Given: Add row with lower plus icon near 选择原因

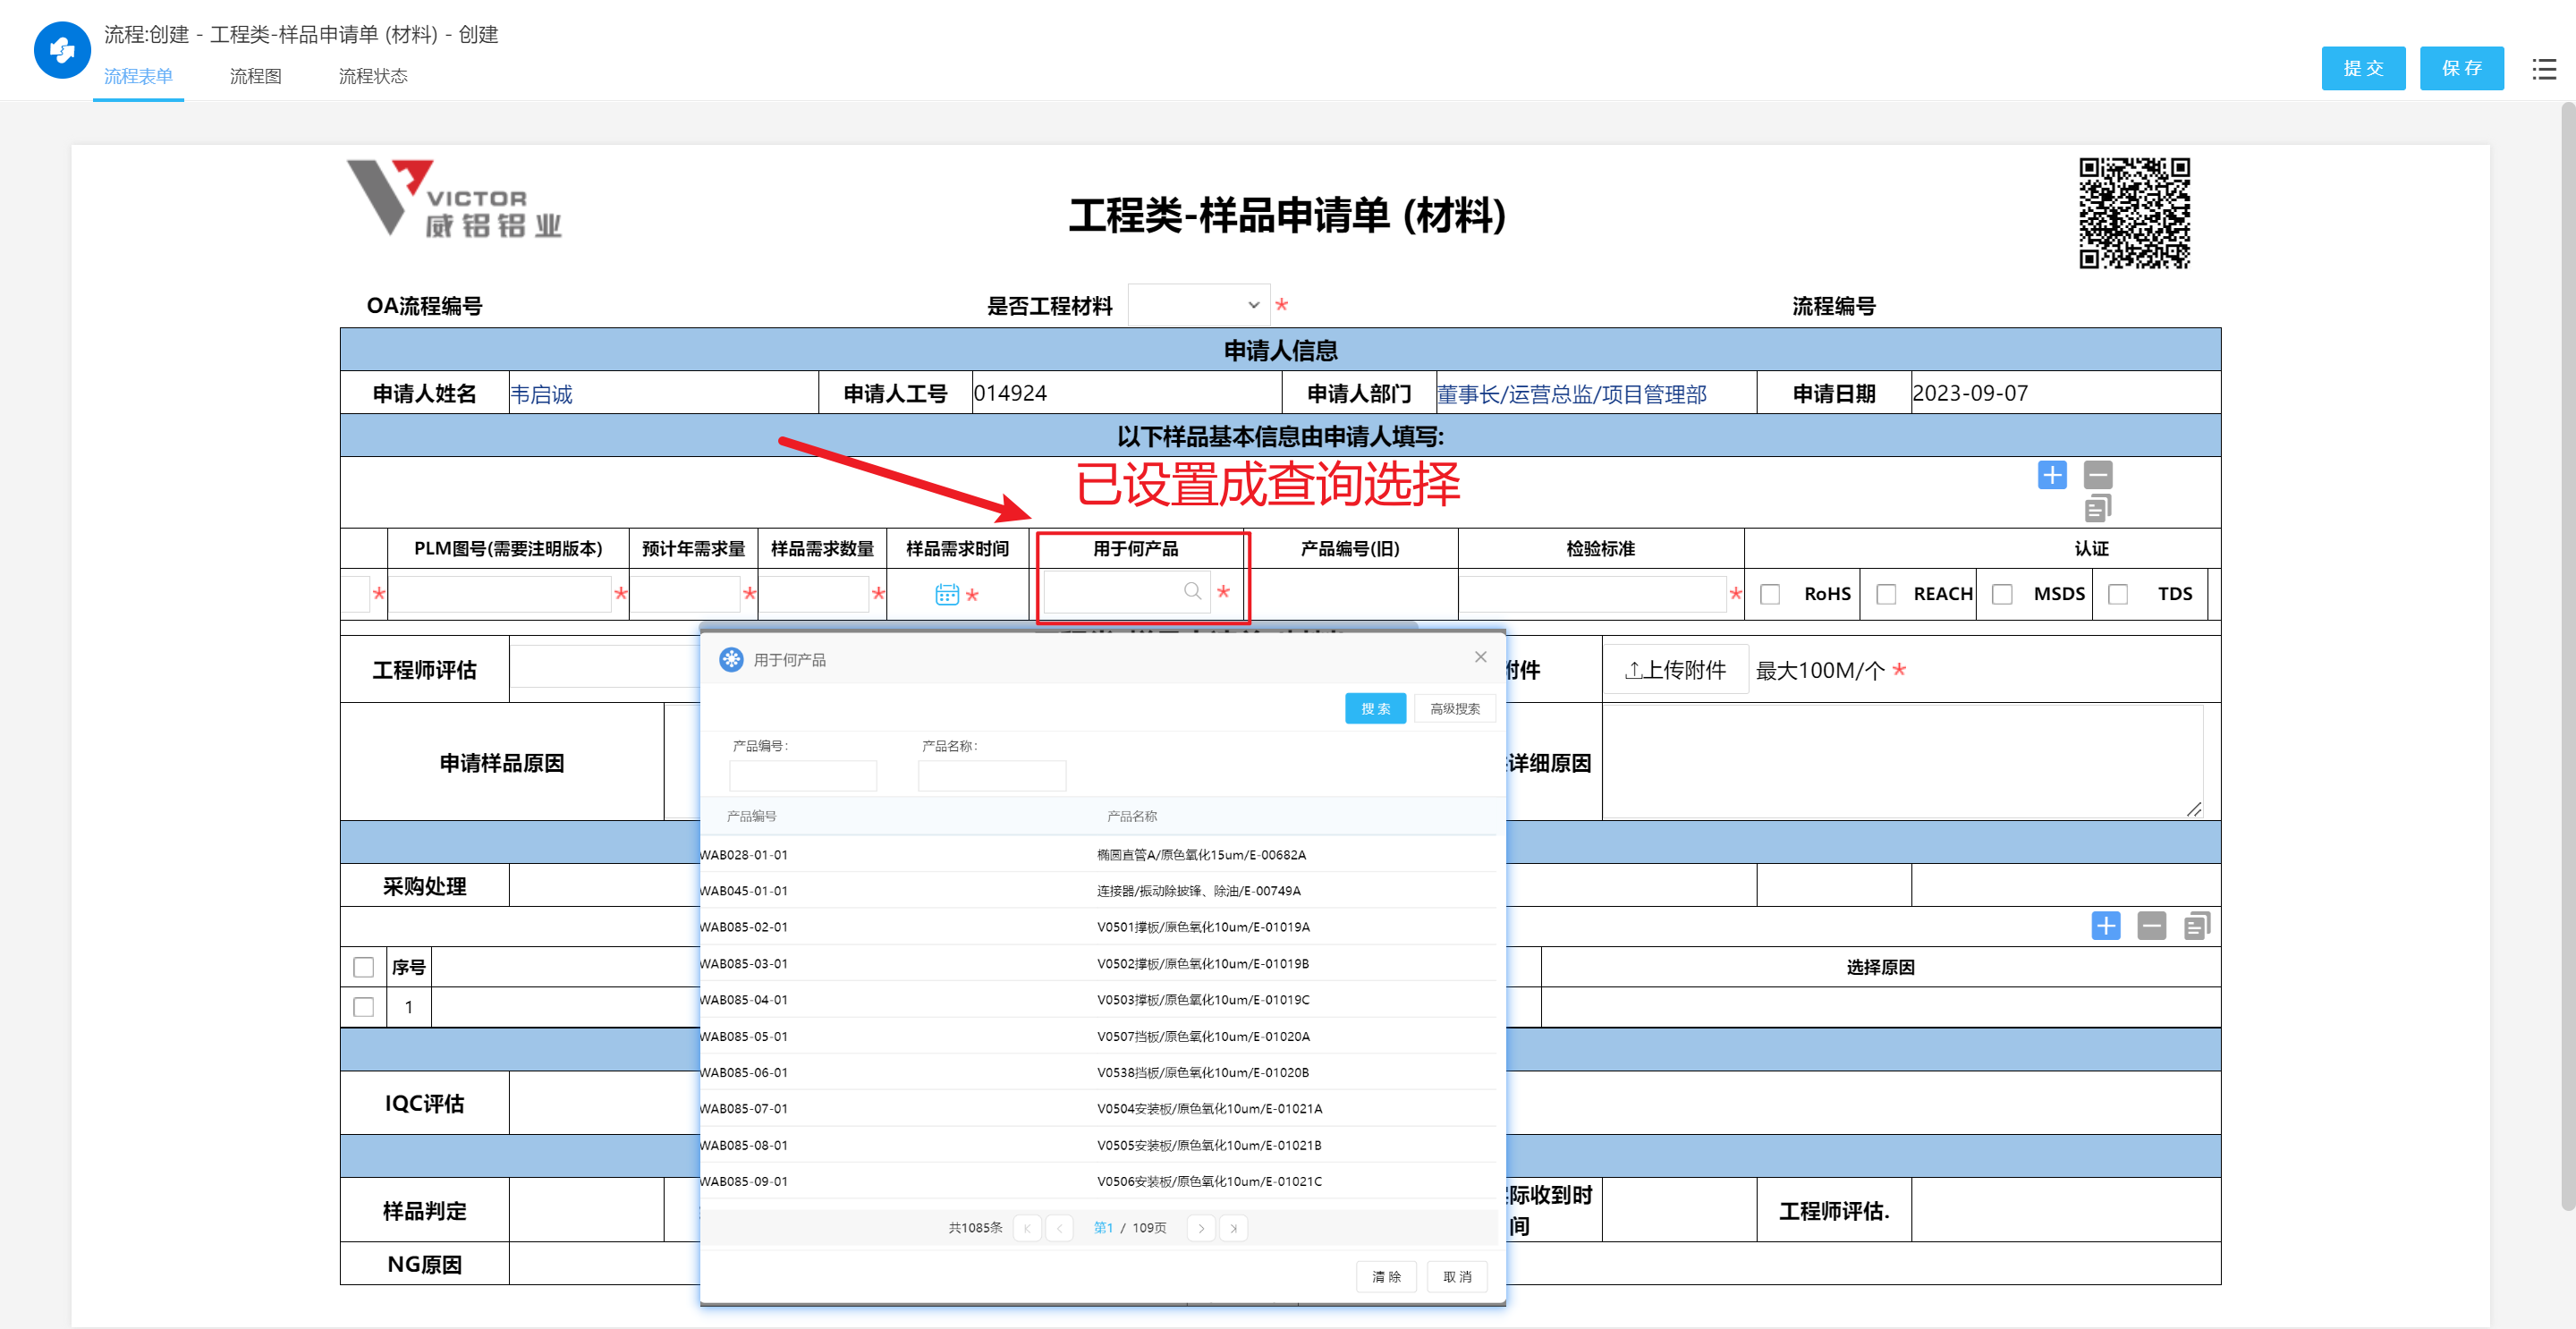Looking at the screenshot, I should pos(2106,926).
